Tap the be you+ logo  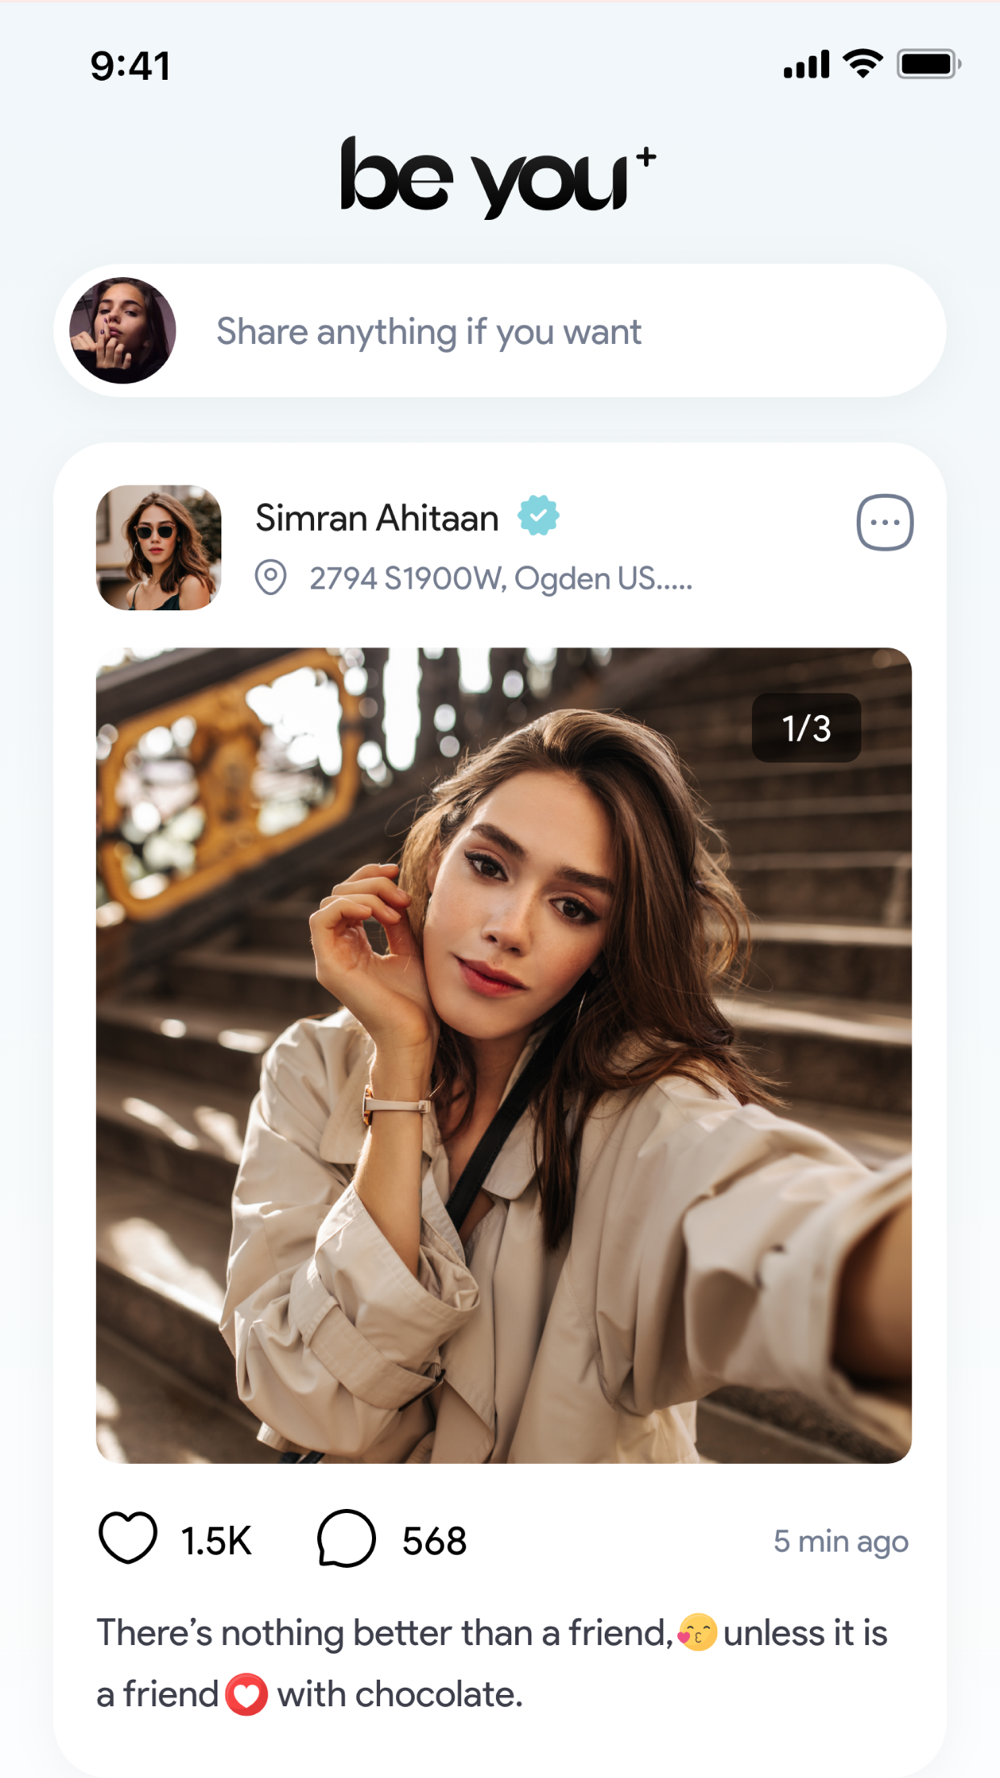pyautogui.click(x=497, y=177)
